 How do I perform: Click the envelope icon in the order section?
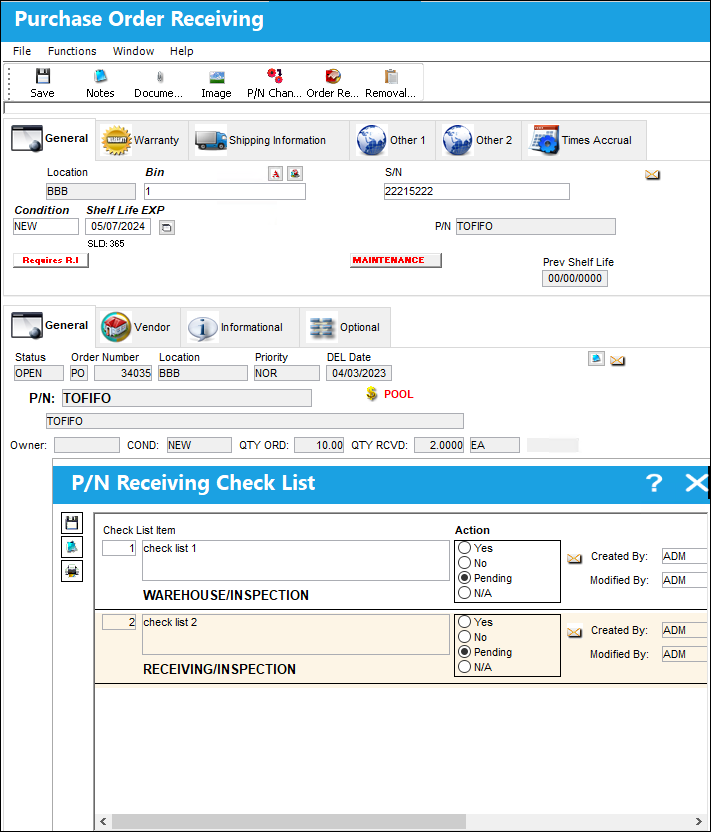(617, 360)
